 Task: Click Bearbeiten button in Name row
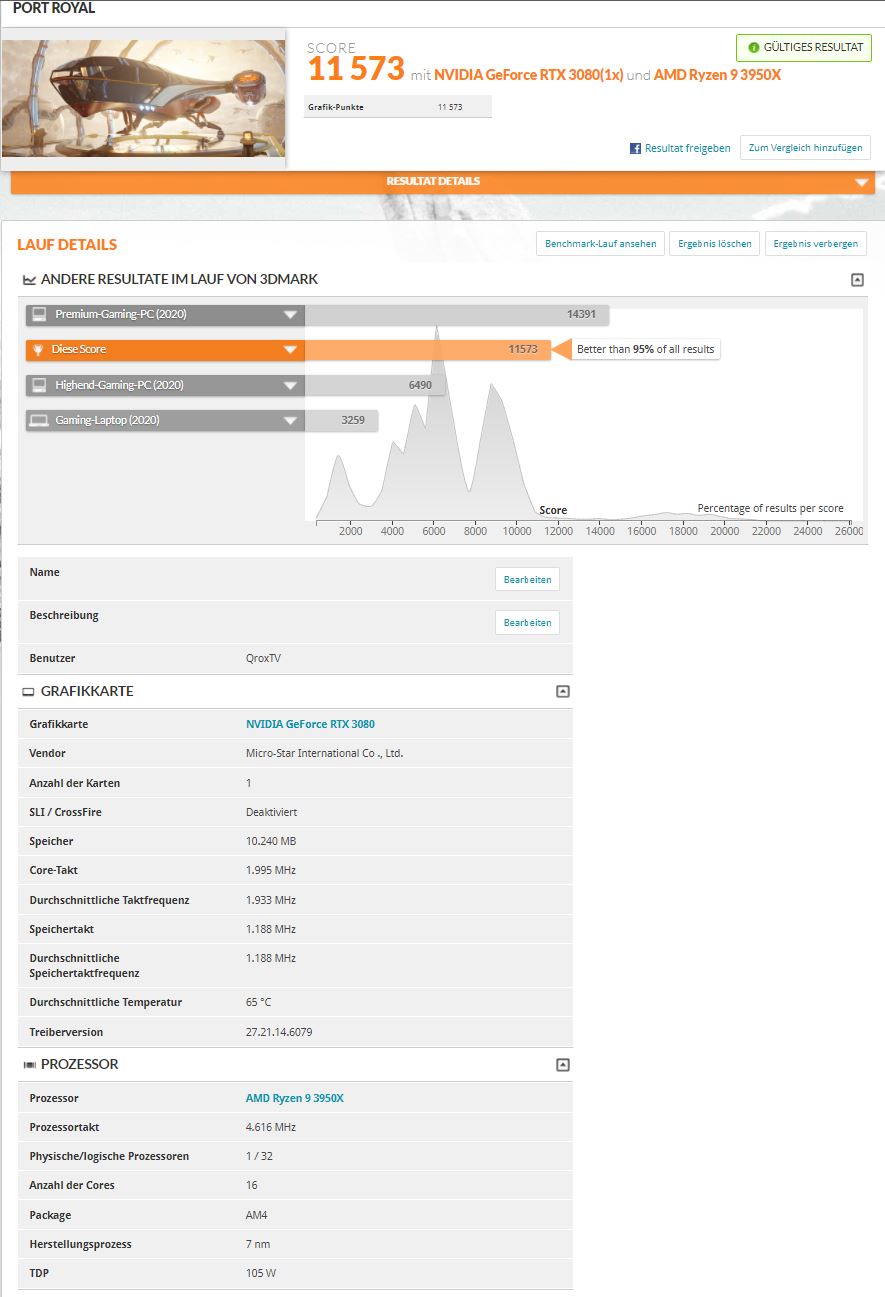coord(527,580)
